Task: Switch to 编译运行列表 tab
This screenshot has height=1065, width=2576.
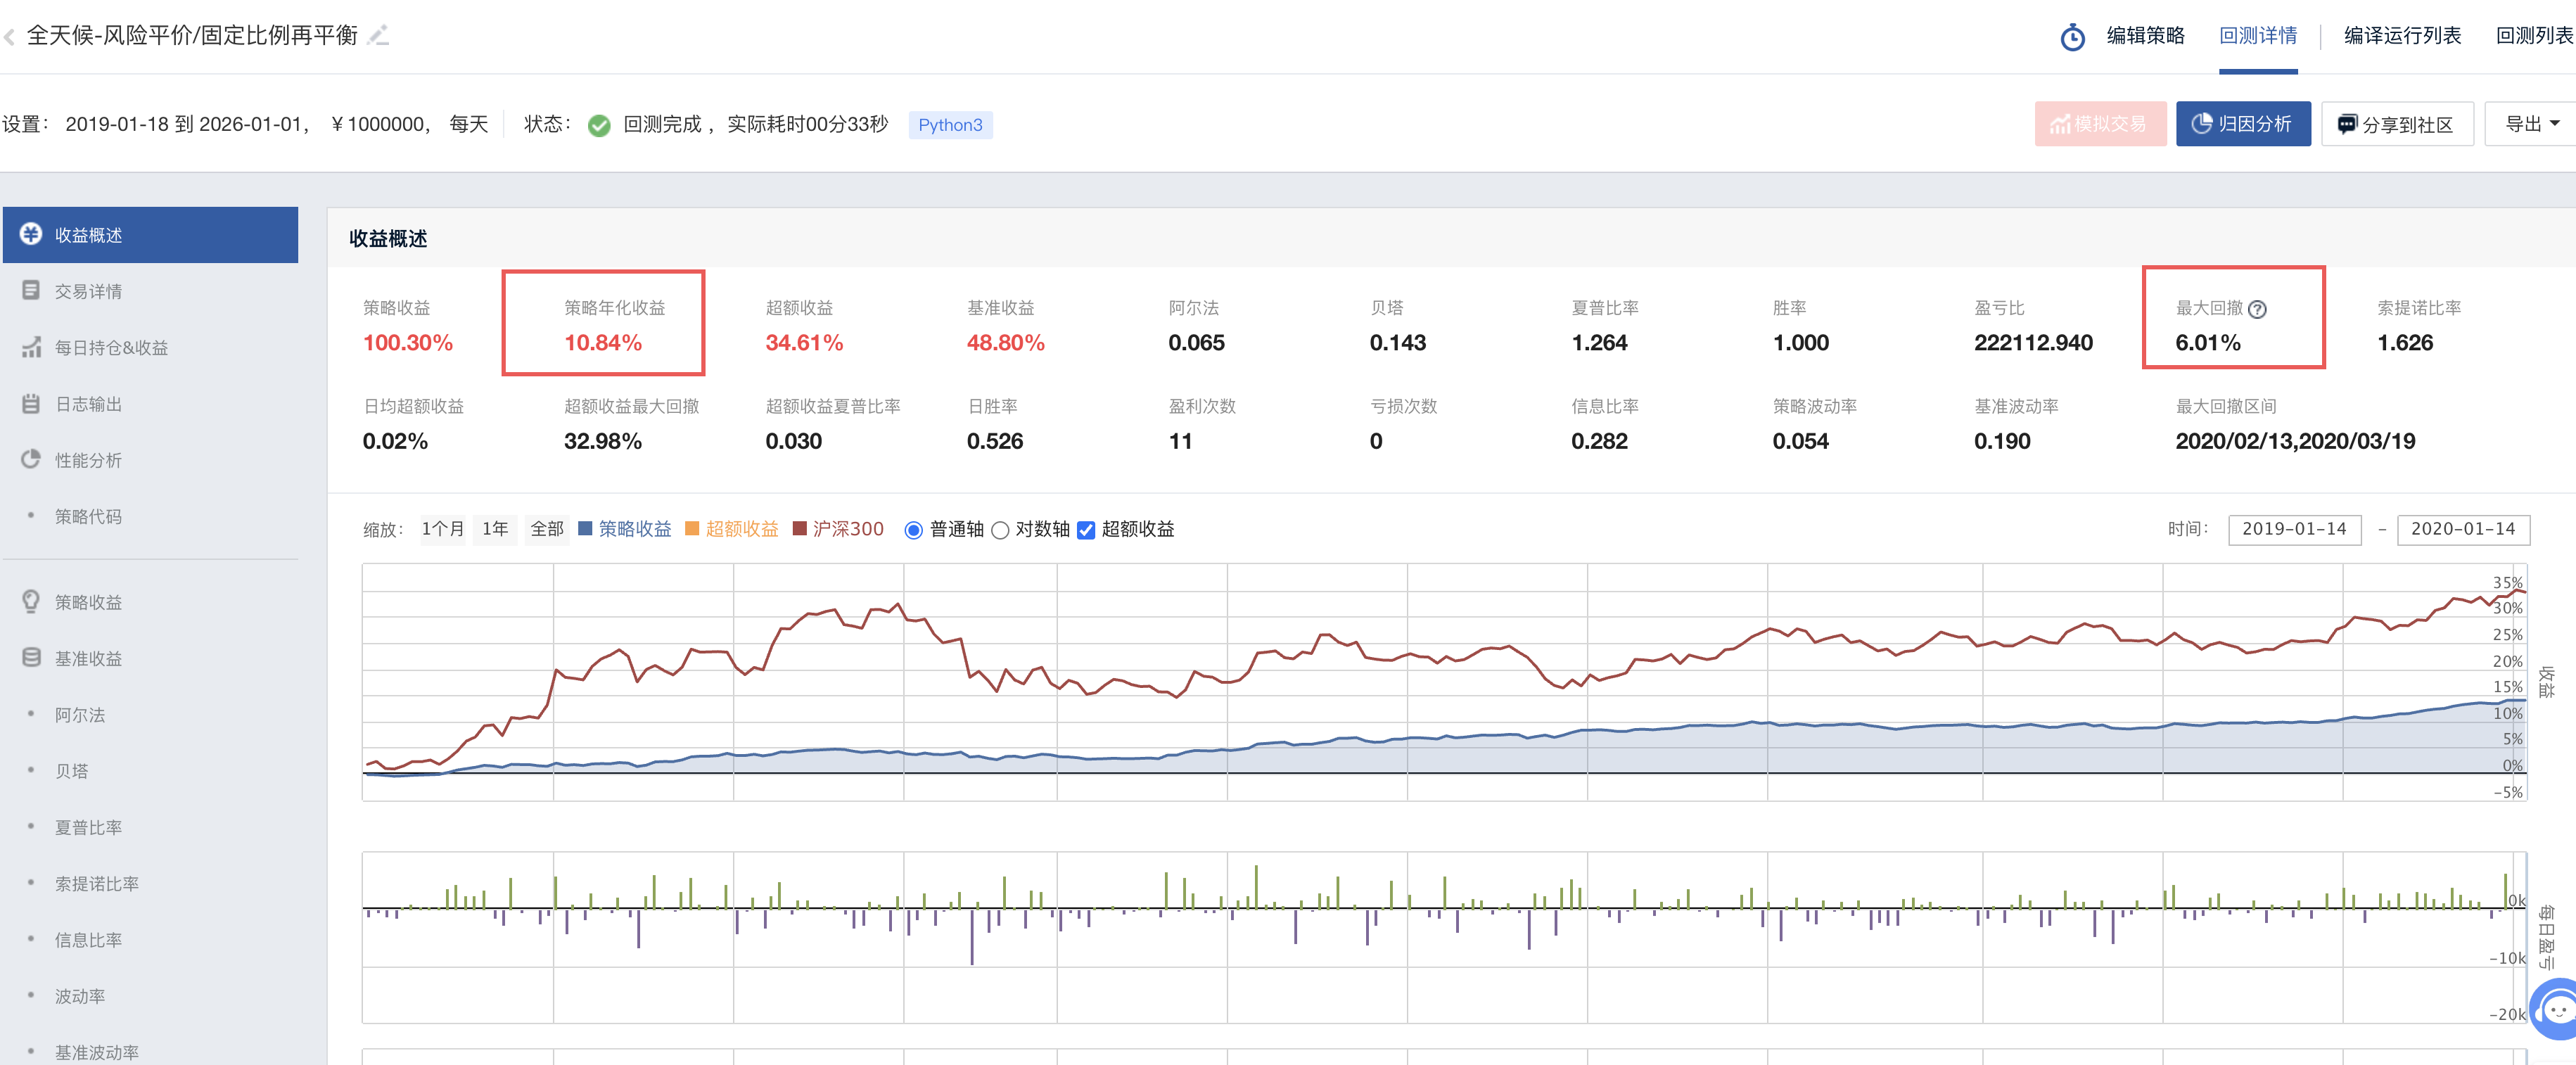Action: click(x=2402, y=36)
